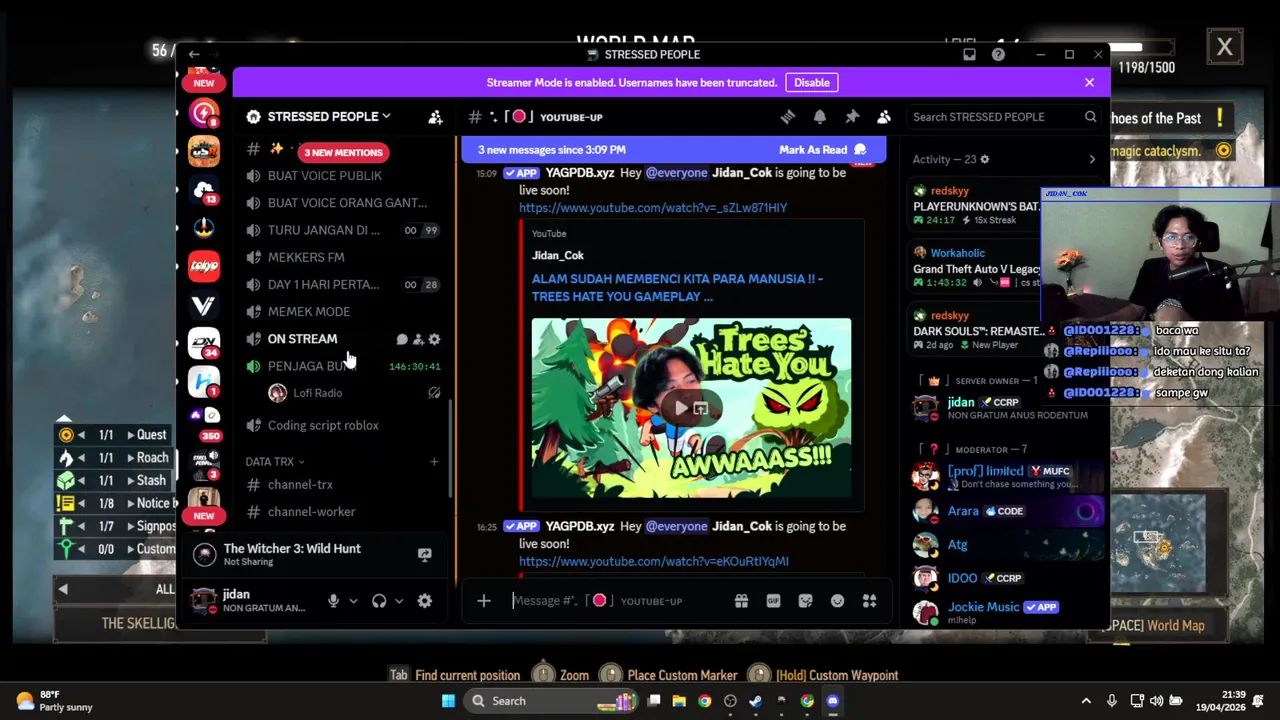
Task: Open microphone input options arrow
Action: click(x=353, y=601)
